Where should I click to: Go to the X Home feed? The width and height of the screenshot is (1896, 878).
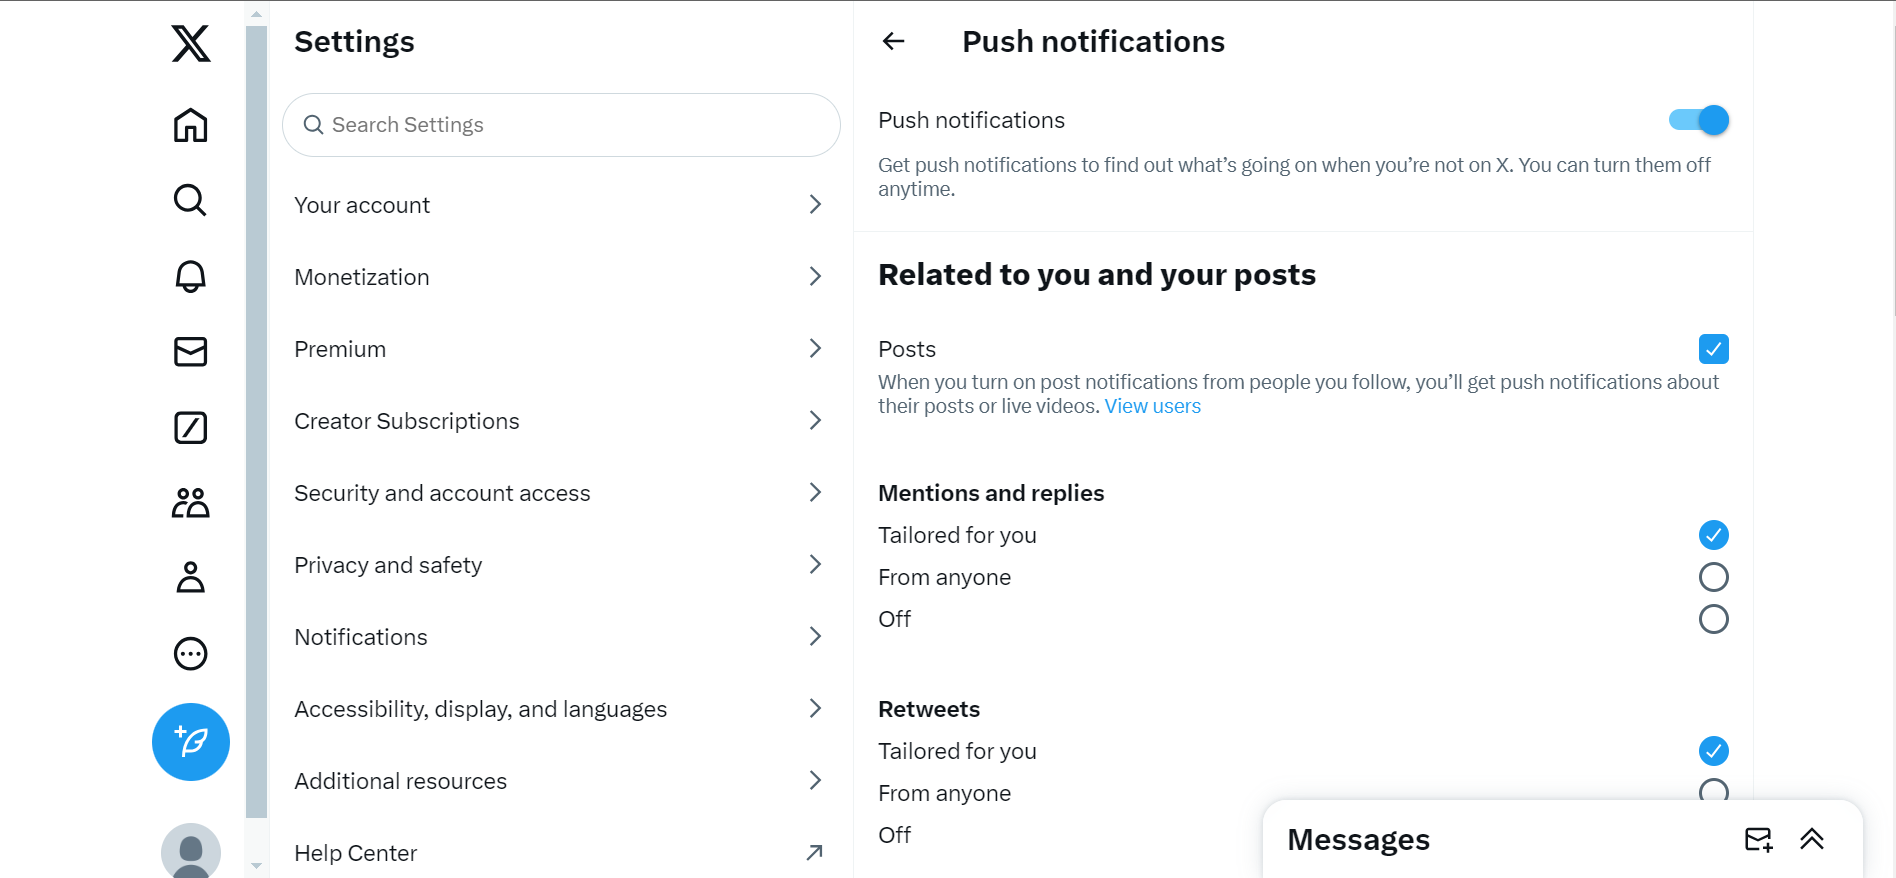pos(190,125)
